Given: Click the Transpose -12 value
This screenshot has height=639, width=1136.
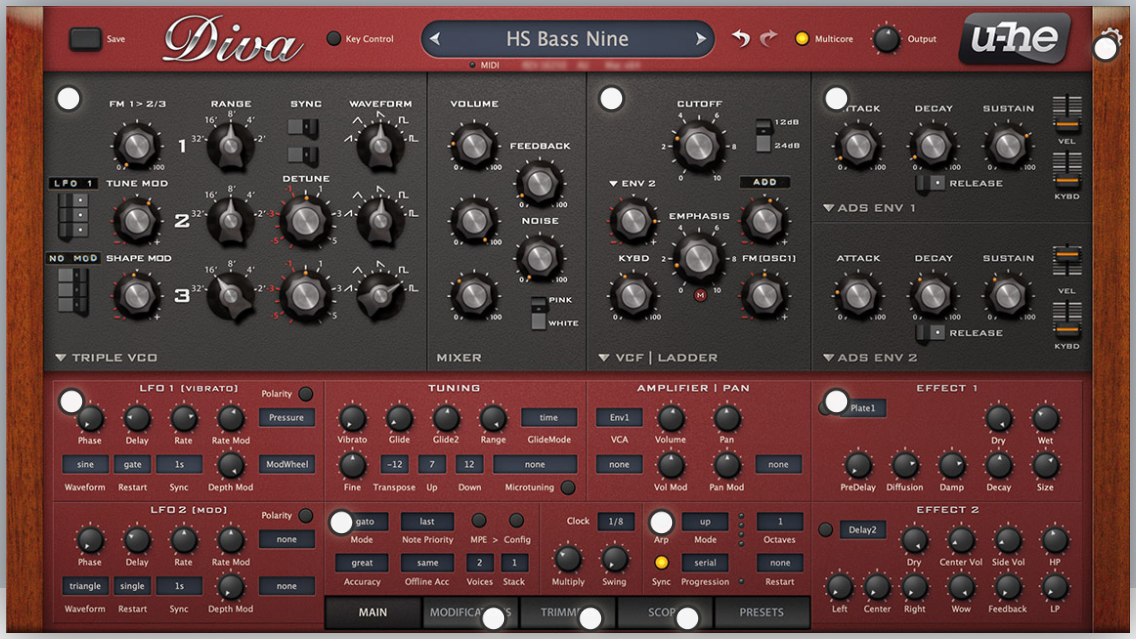Looking at the screenshot, I should tap(395, 464).
